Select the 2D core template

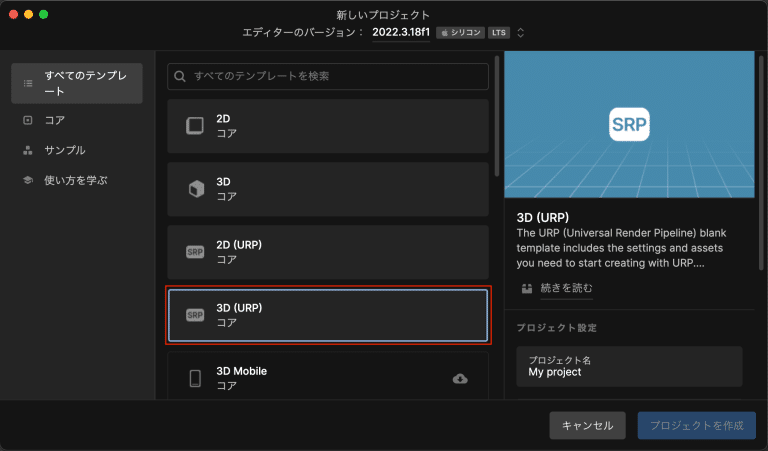click(x=328, y=126)
